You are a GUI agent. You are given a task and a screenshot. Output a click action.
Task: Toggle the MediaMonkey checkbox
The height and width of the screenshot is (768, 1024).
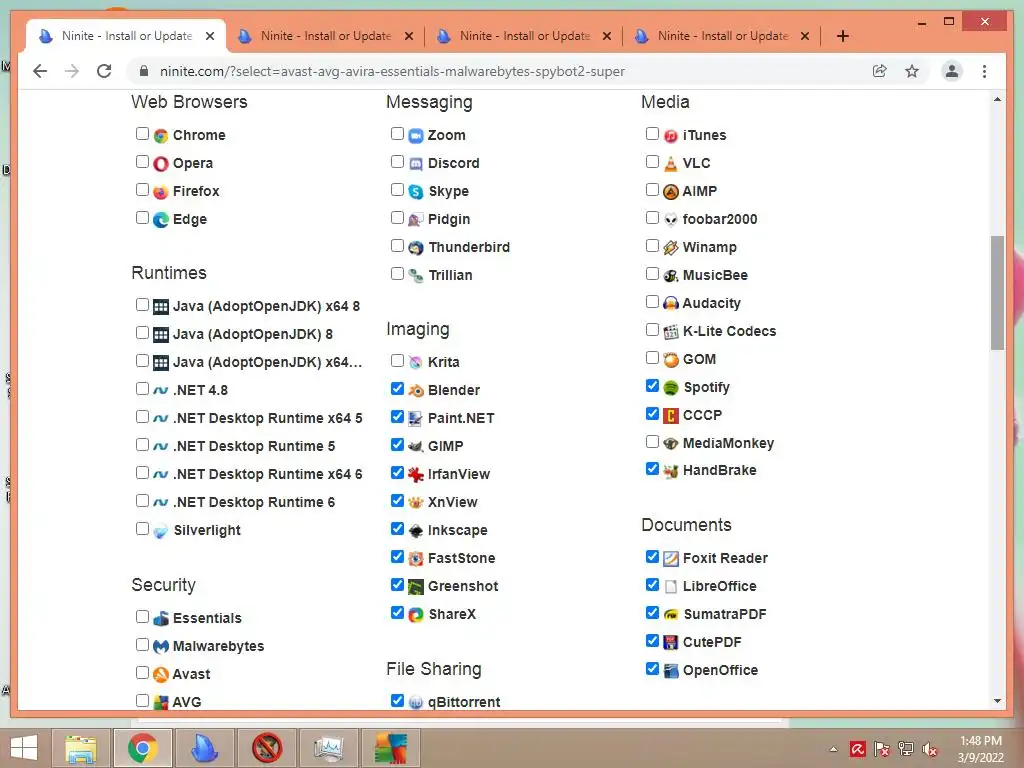[652, 442]
